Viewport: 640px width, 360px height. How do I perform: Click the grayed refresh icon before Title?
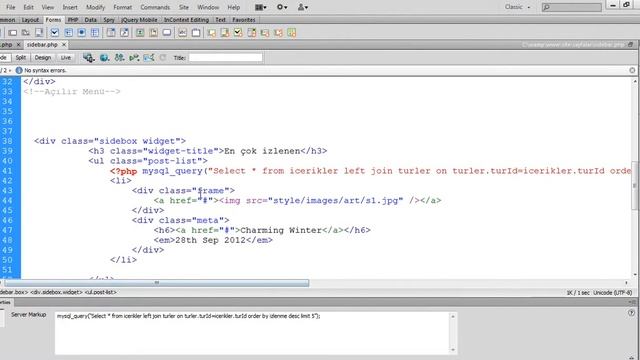pos(163,58)
